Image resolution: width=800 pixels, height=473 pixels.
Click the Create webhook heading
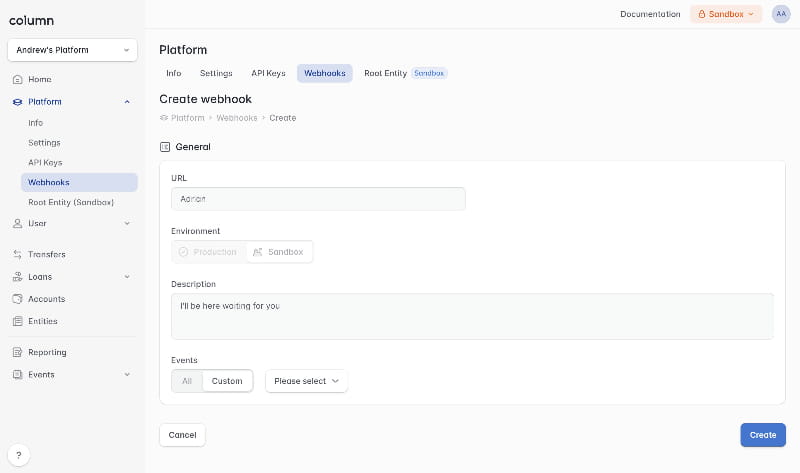[x=206, y=99]
